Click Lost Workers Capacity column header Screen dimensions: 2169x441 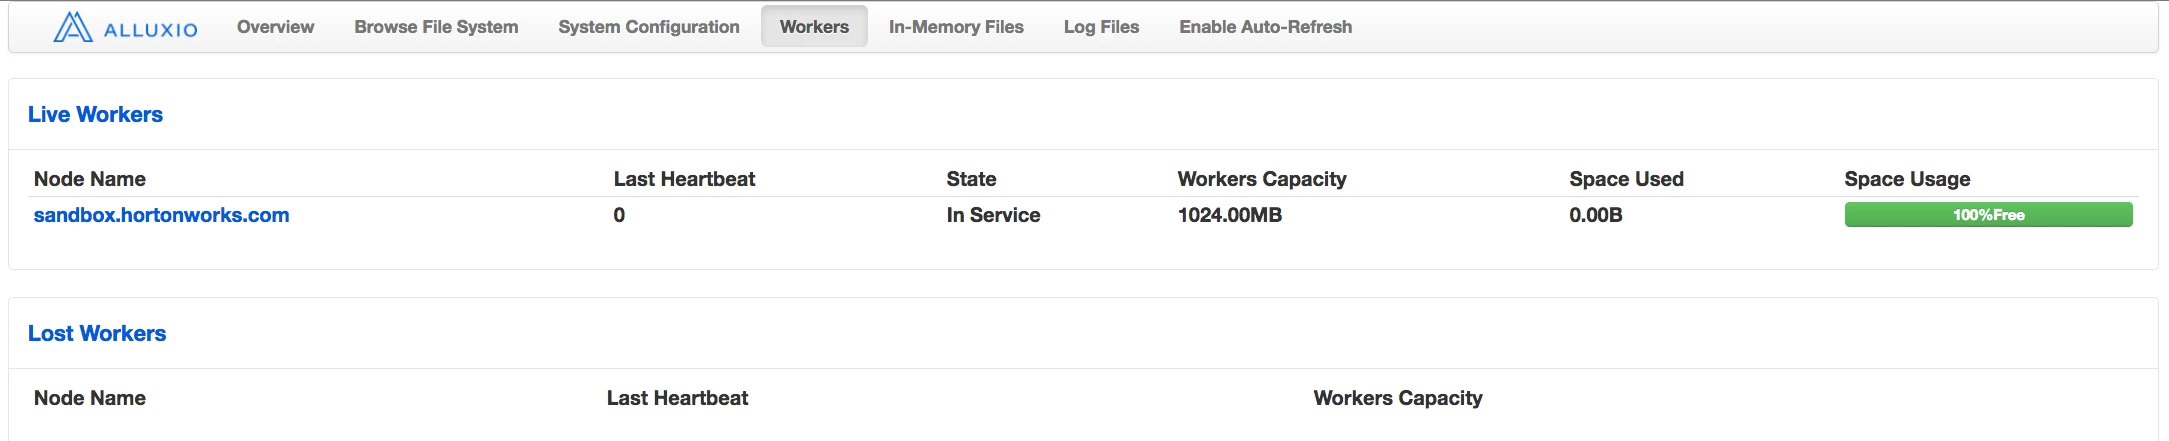(x=1398, y=398)
